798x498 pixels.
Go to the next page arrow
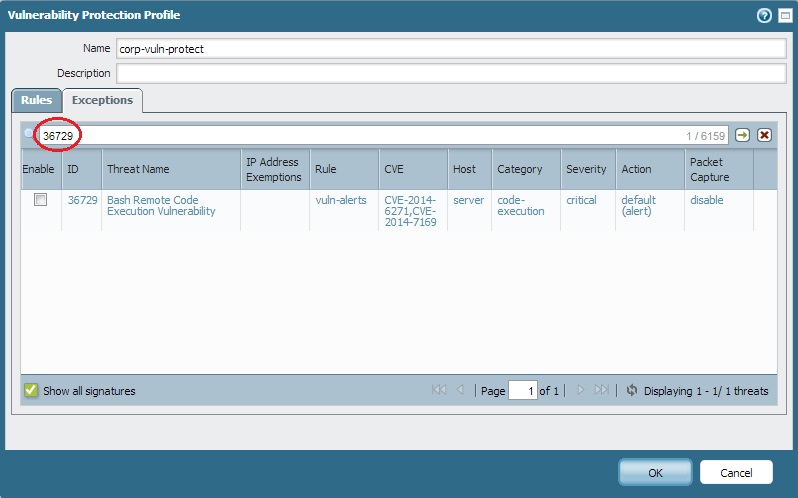pyautogui.click(x=580, y=390)
